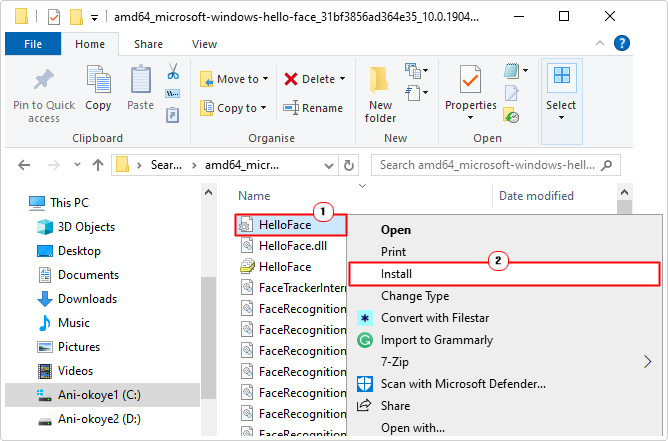Image resolution: width=668 pixels, height=441 pixels.
Task: Choose Import to Grammarly
Action: 505,340
